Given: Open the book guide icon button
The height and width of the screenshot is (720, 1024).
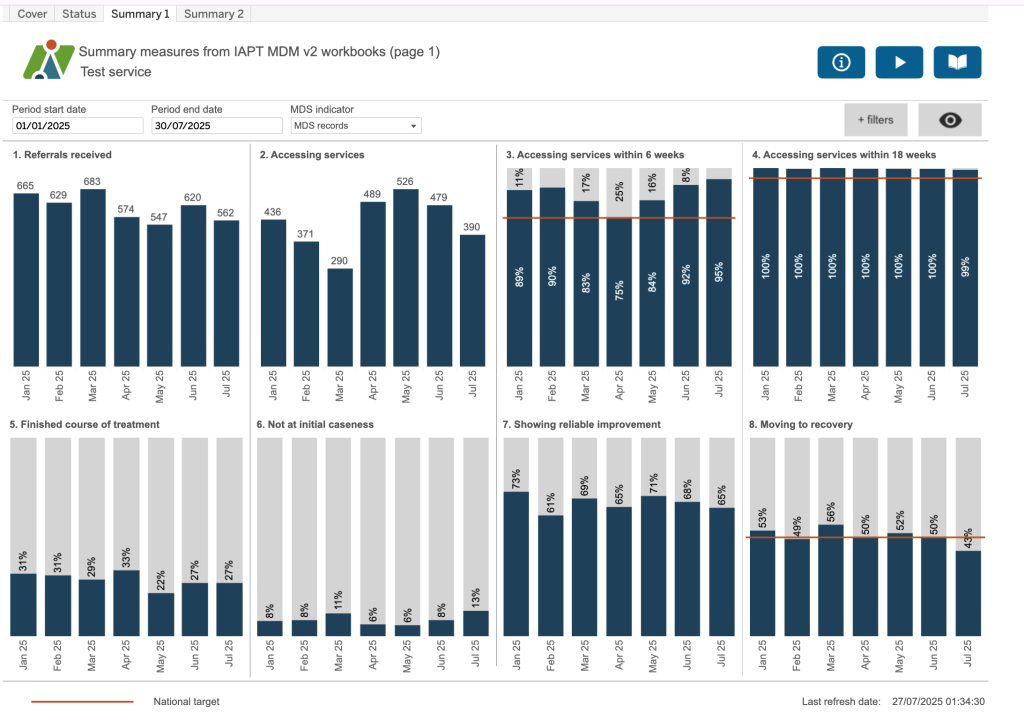Looking at the screenshot, I should pos(957,62).
